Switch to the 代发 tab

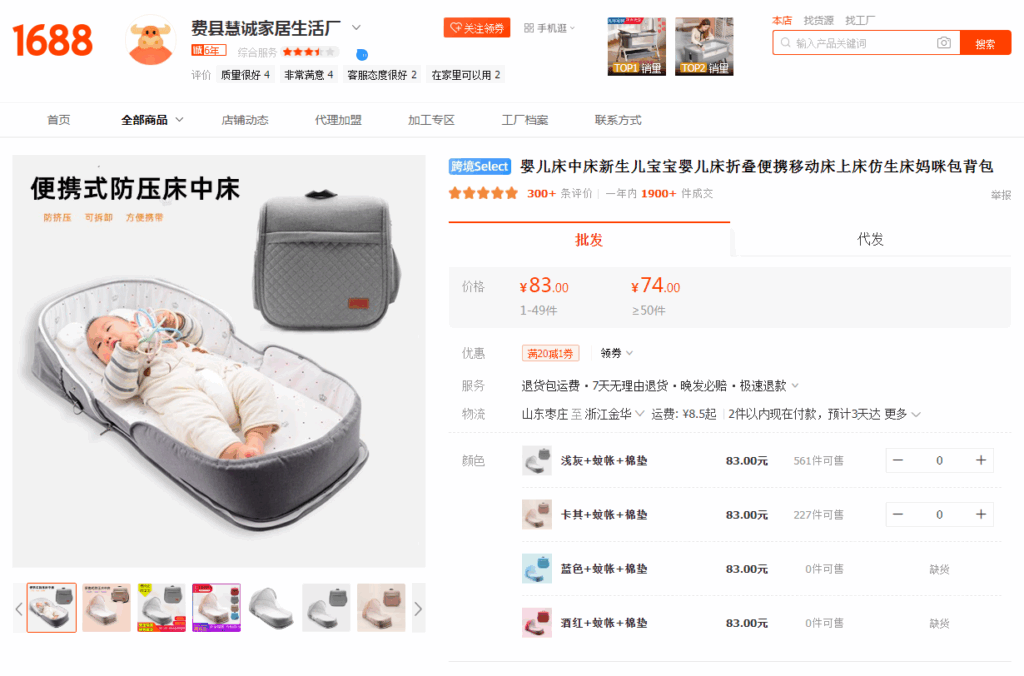[870, 240]
